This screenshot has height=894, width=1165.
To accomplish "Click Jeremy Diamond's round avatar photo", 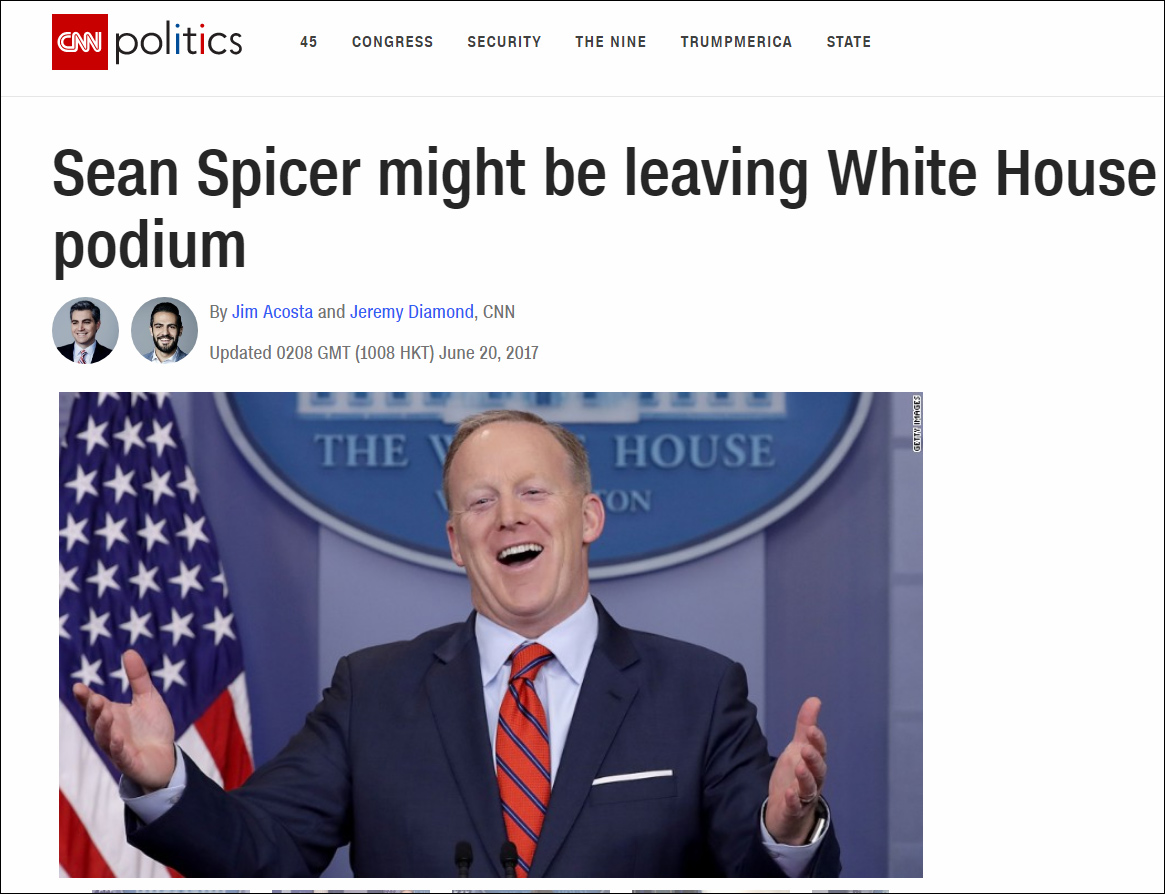I will tap(164, 331).
